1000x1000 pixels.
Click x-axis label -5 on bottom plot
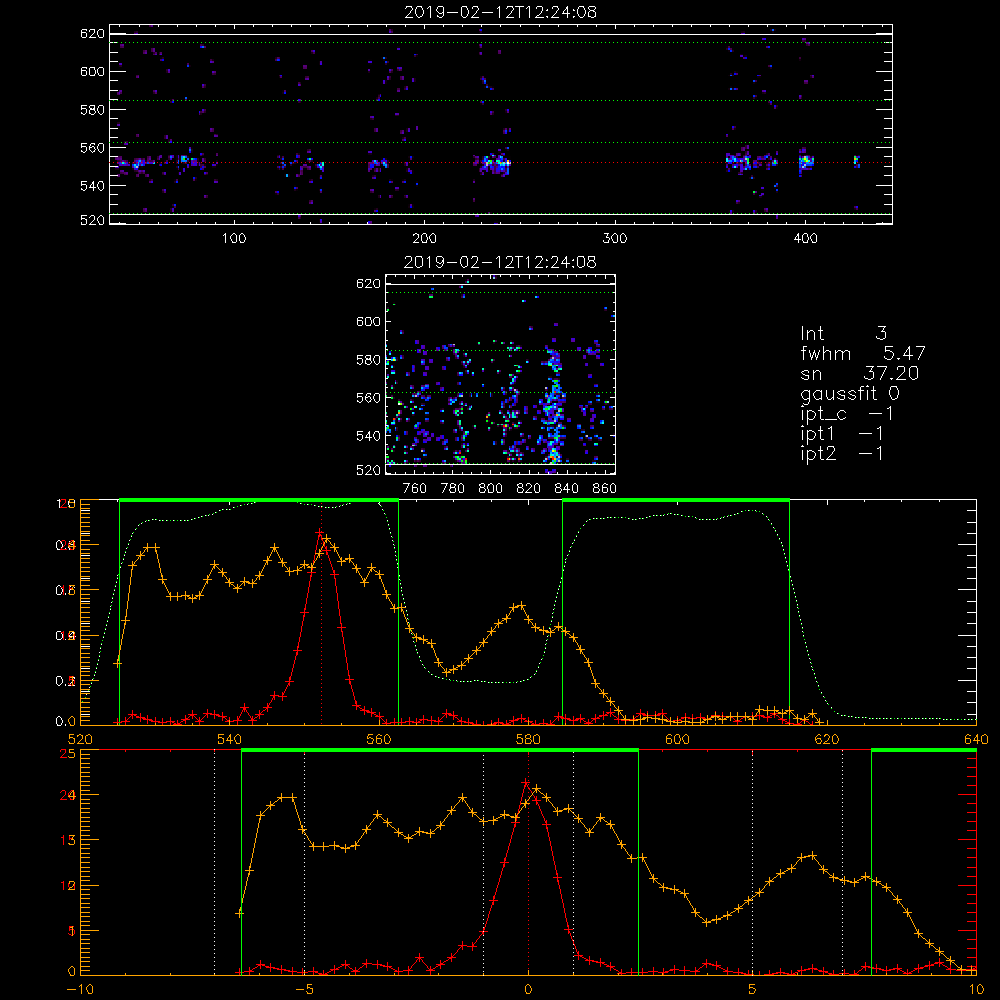coord(304,990)
